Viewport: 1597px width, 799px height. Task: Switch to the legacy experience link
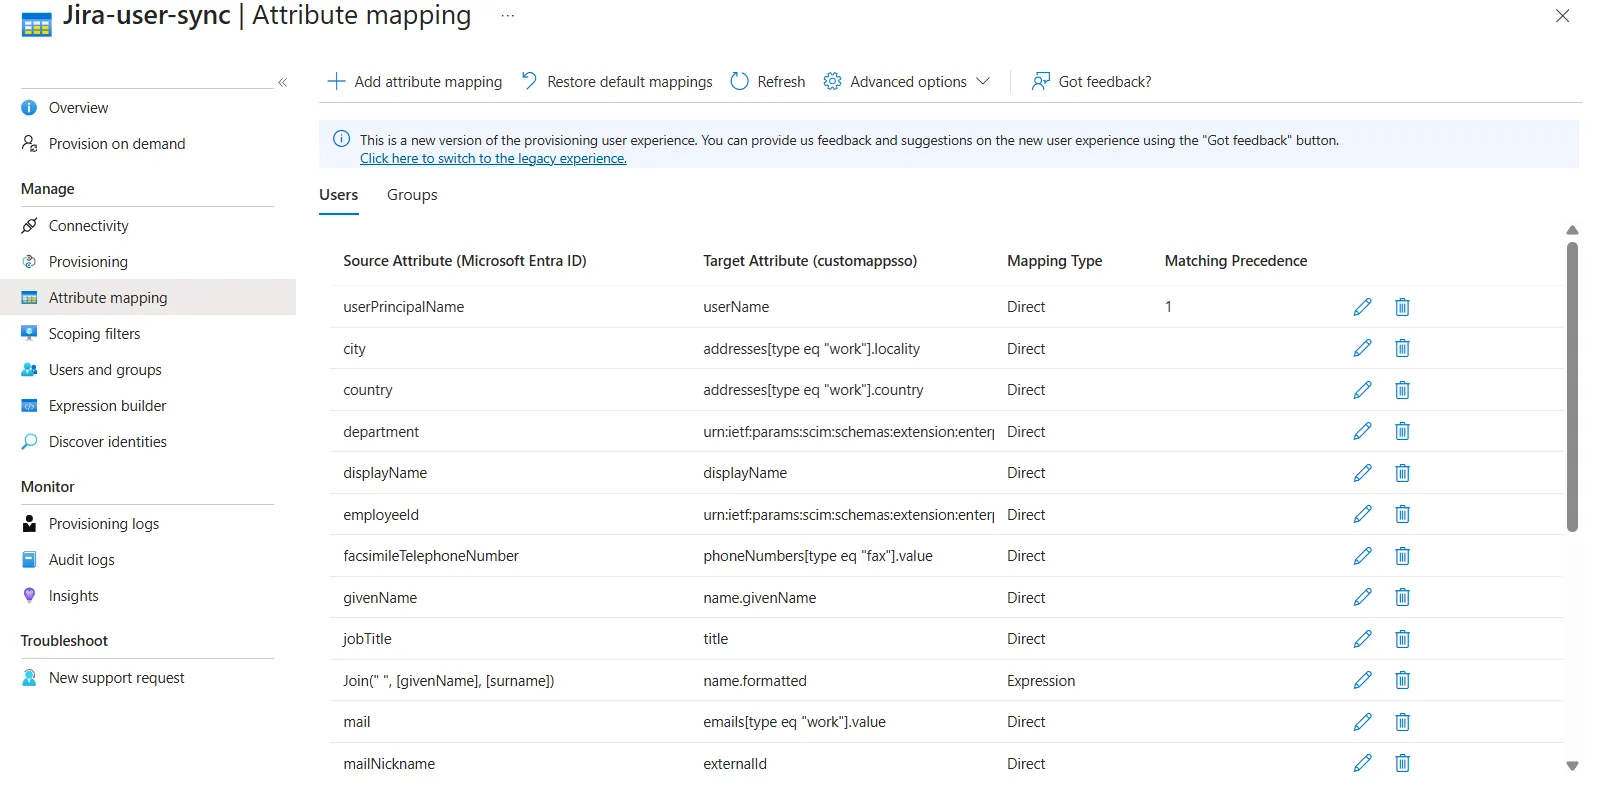tap(493, 159)
